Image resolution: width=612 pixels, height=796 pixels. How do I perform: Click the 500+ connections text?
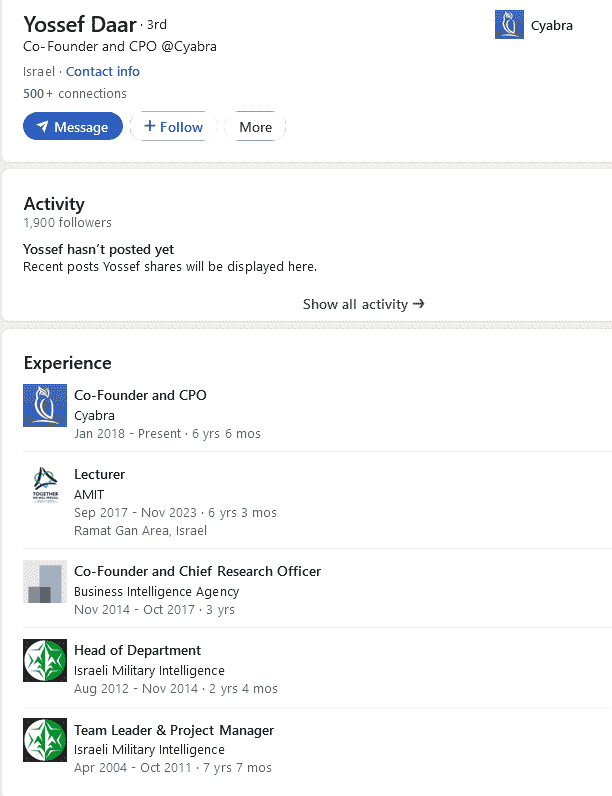[75, 93]
